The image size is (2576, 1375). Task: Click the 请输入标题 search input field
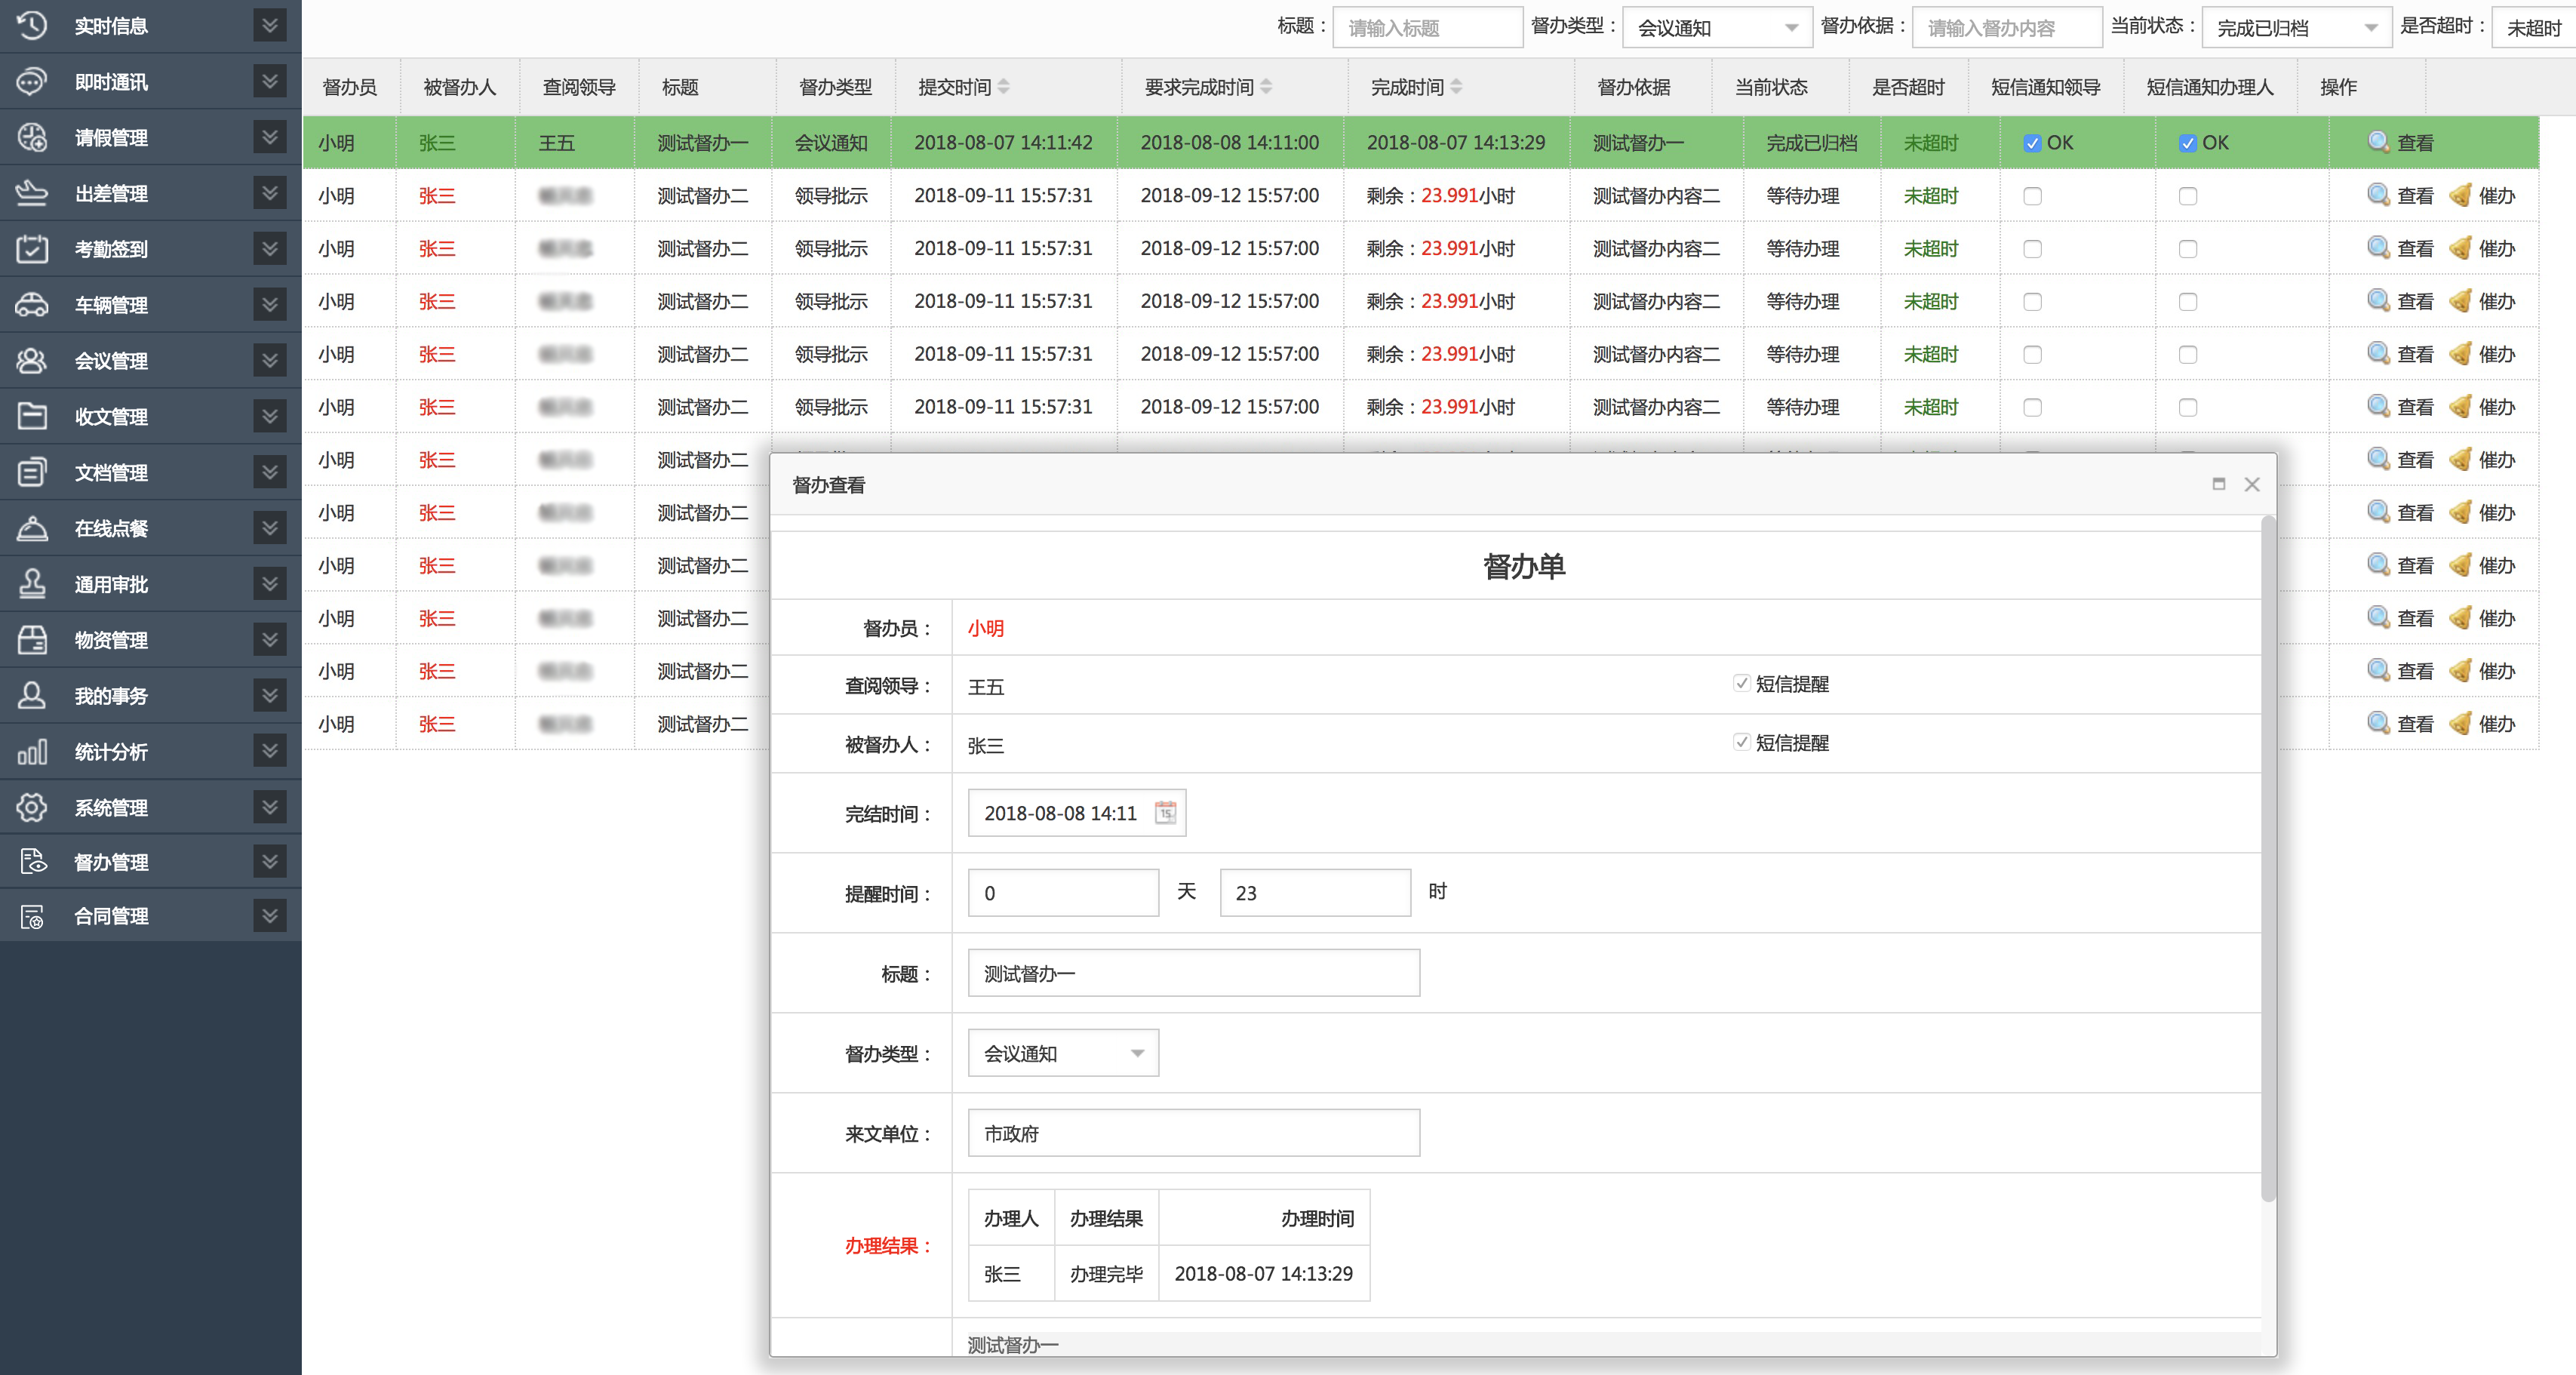coord(1427,28)
